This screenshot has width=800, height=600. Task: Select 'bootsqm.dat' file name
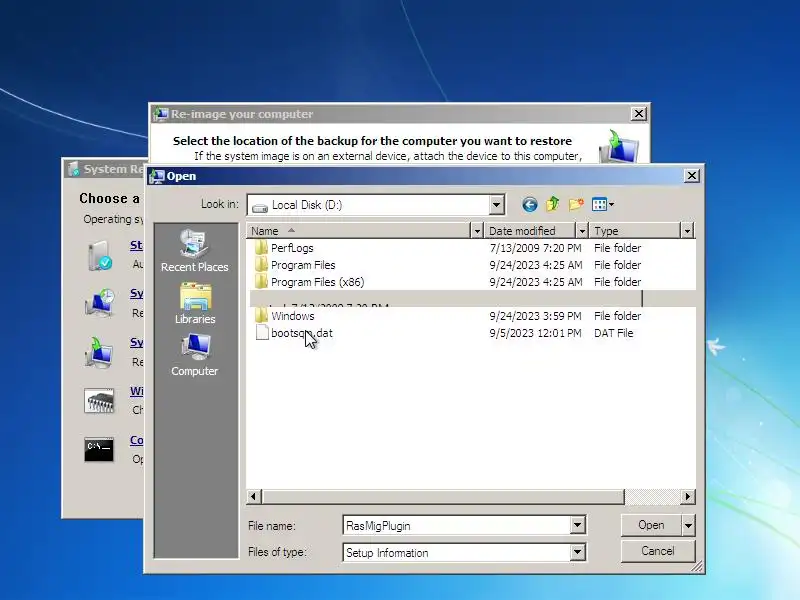(302, 333)
